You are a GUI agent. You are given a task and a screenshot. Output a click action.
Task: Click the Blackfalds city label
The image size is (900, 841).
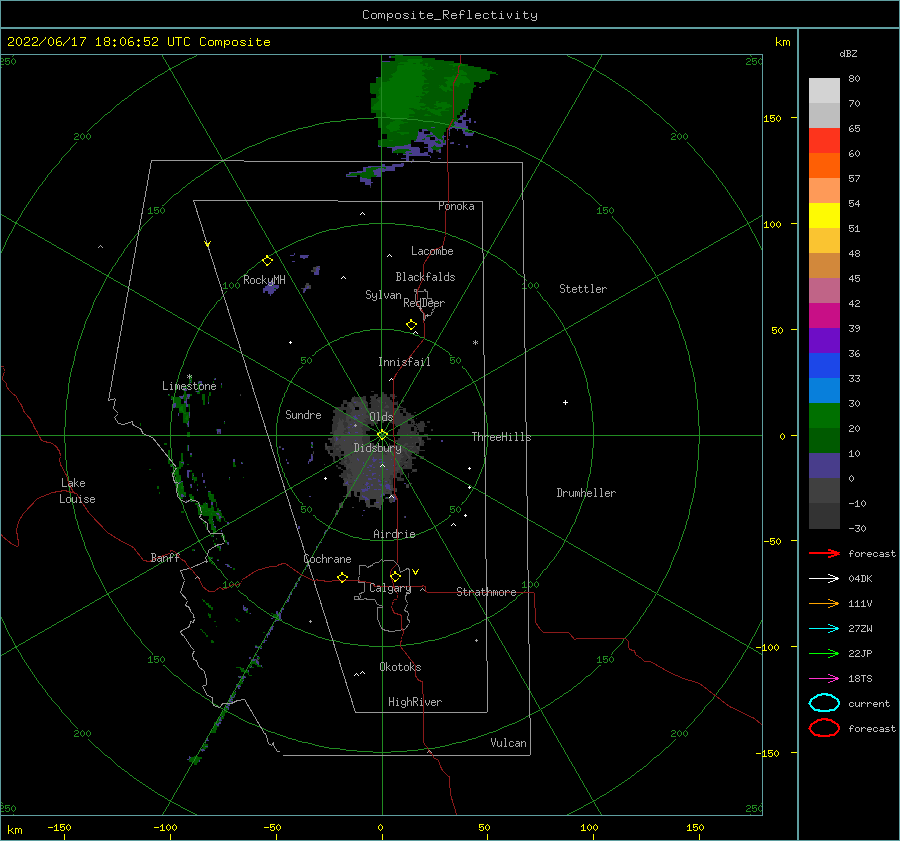pyautogui.click(x=425, y=277)
